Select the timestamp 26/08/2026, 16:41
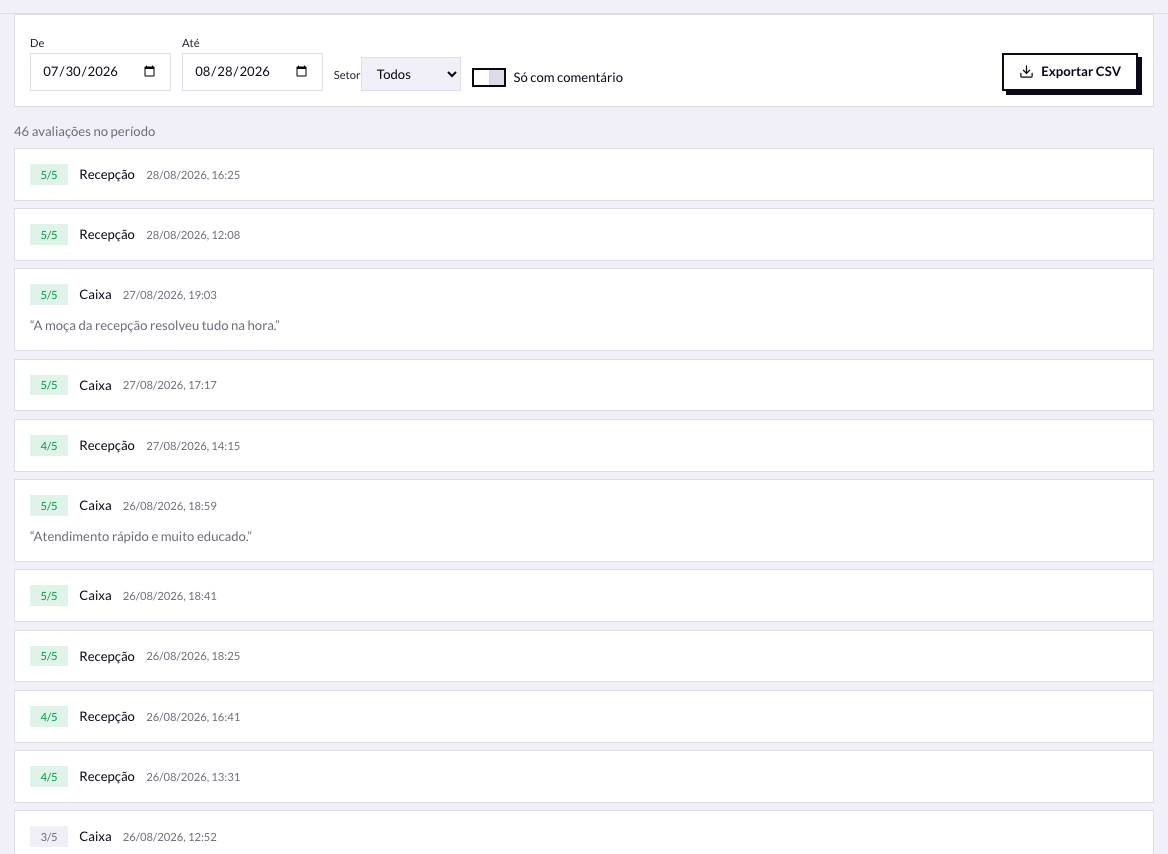This screenshot has width=1168, height=854. 193,717
